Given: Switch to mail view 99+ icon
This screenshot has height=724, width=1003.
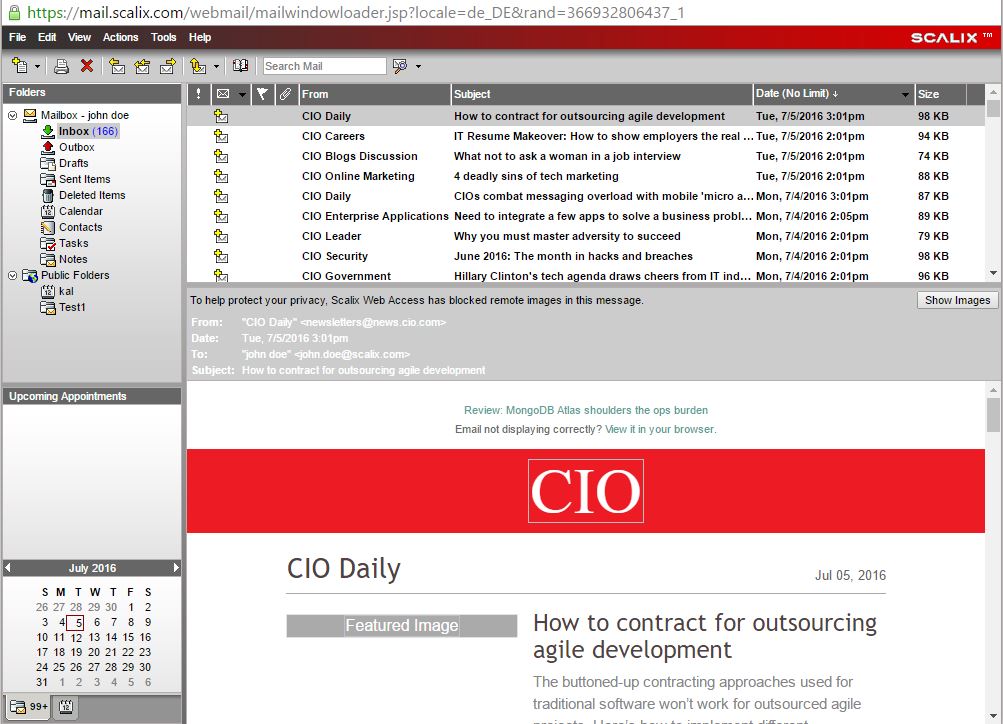Looking at the screenshot, I should tap(29, 707).
